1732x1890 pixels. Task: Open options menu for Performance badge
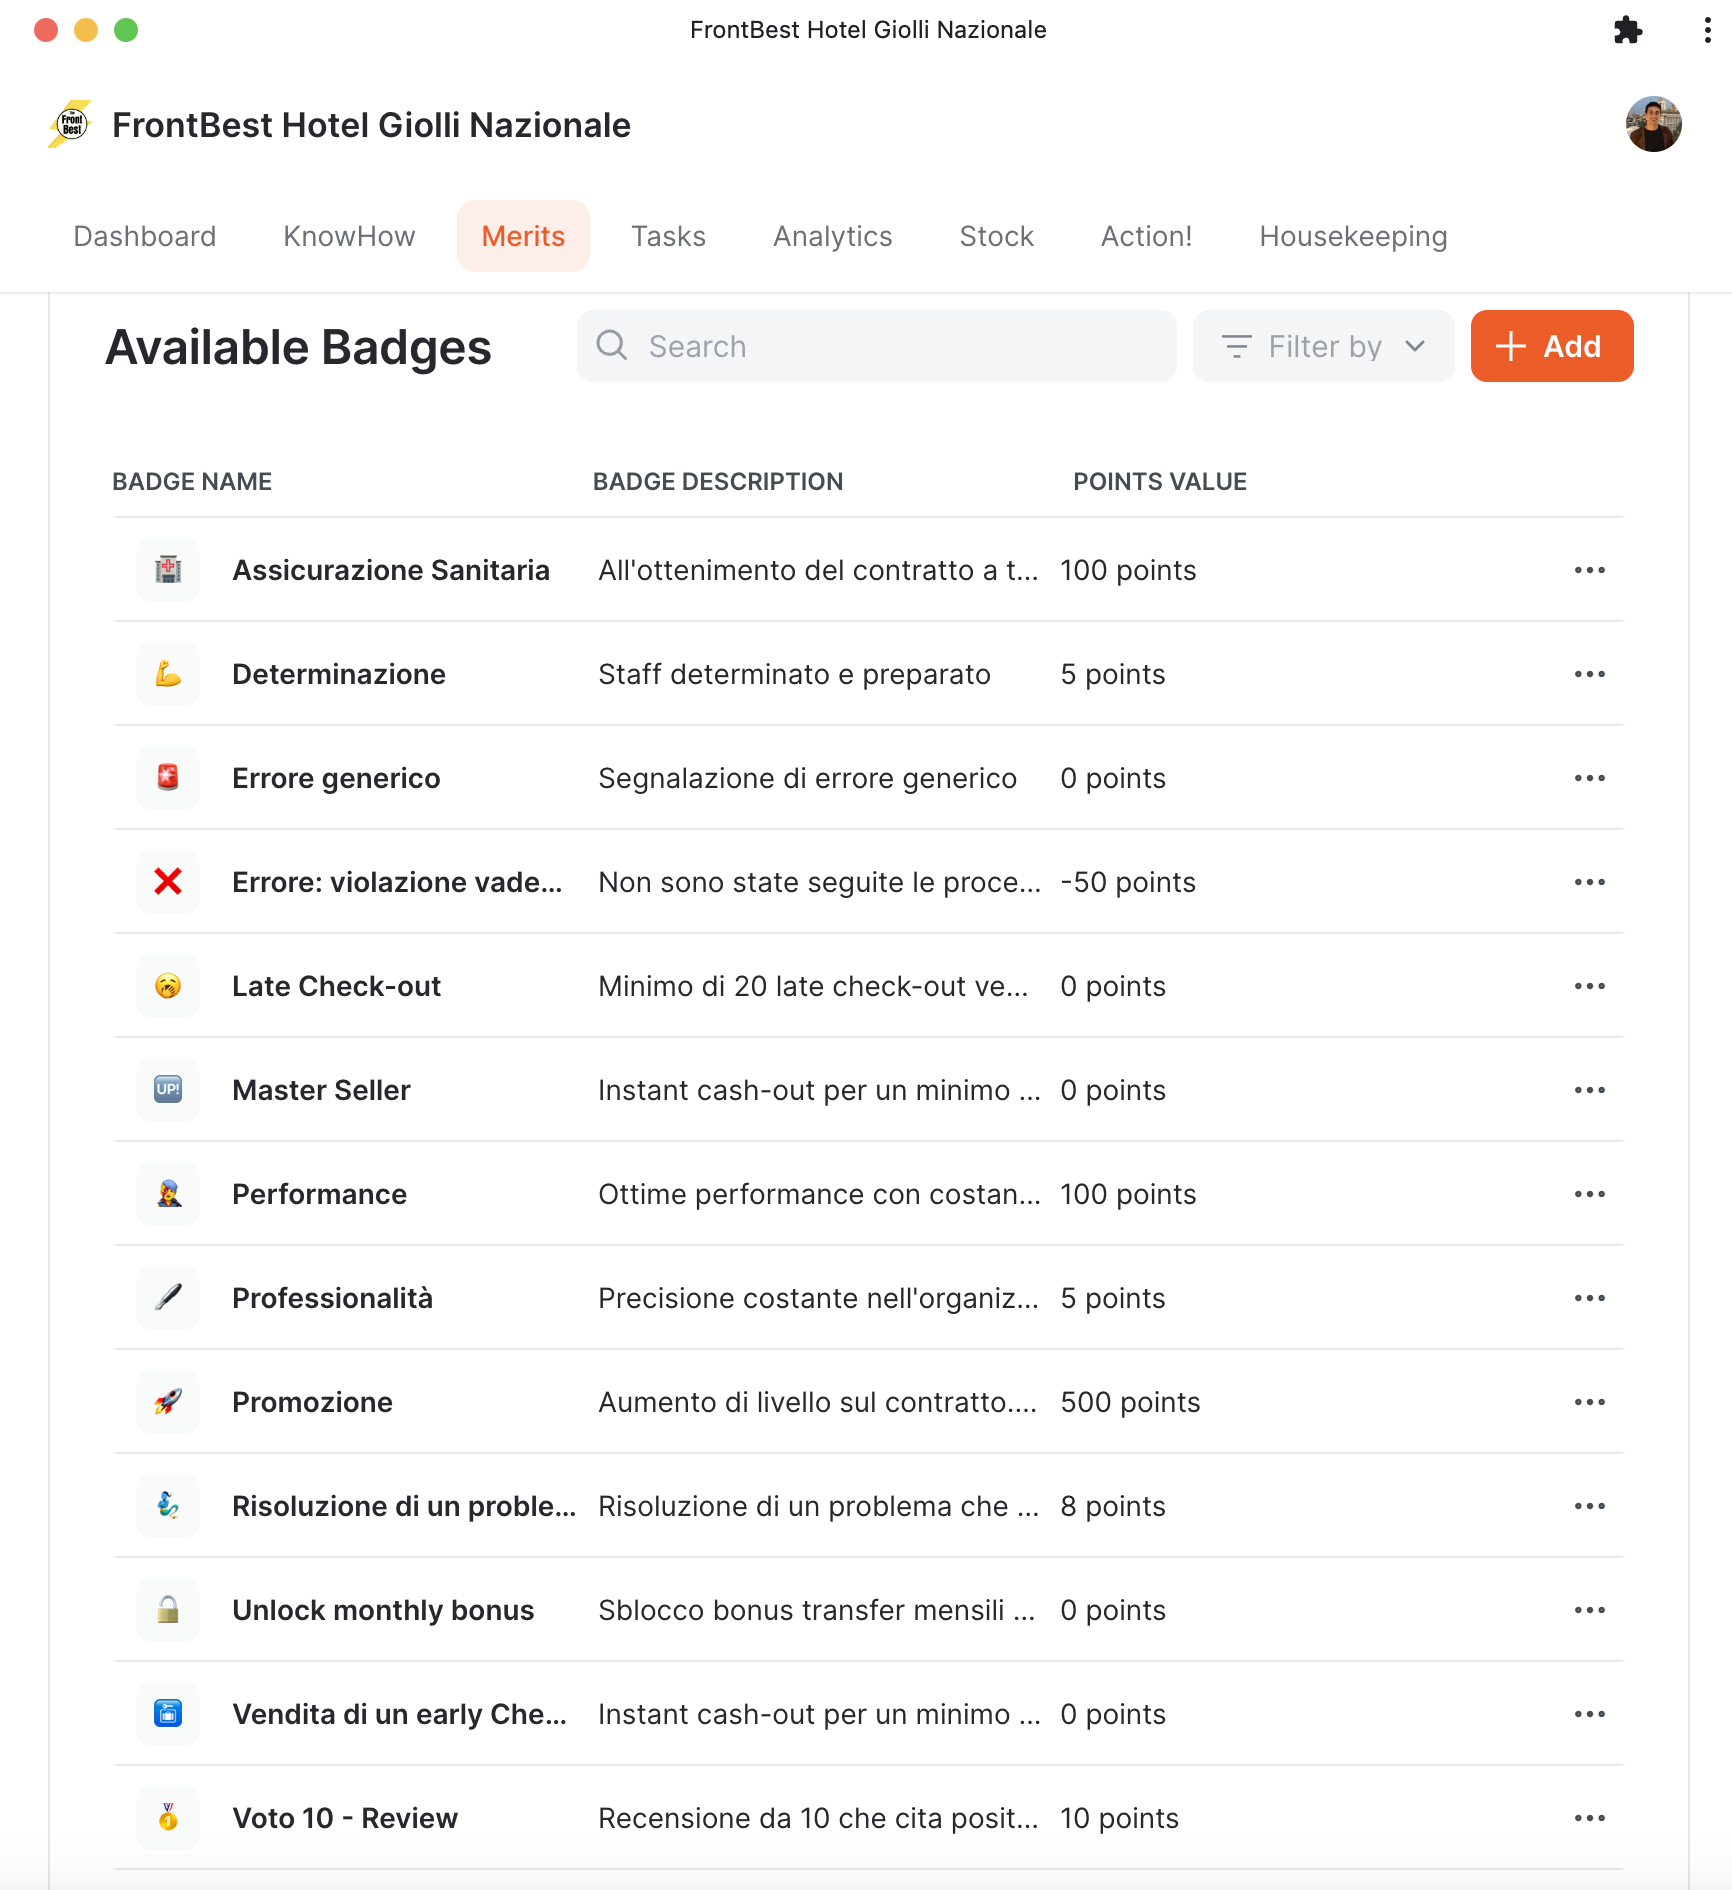point(1589,1194)
